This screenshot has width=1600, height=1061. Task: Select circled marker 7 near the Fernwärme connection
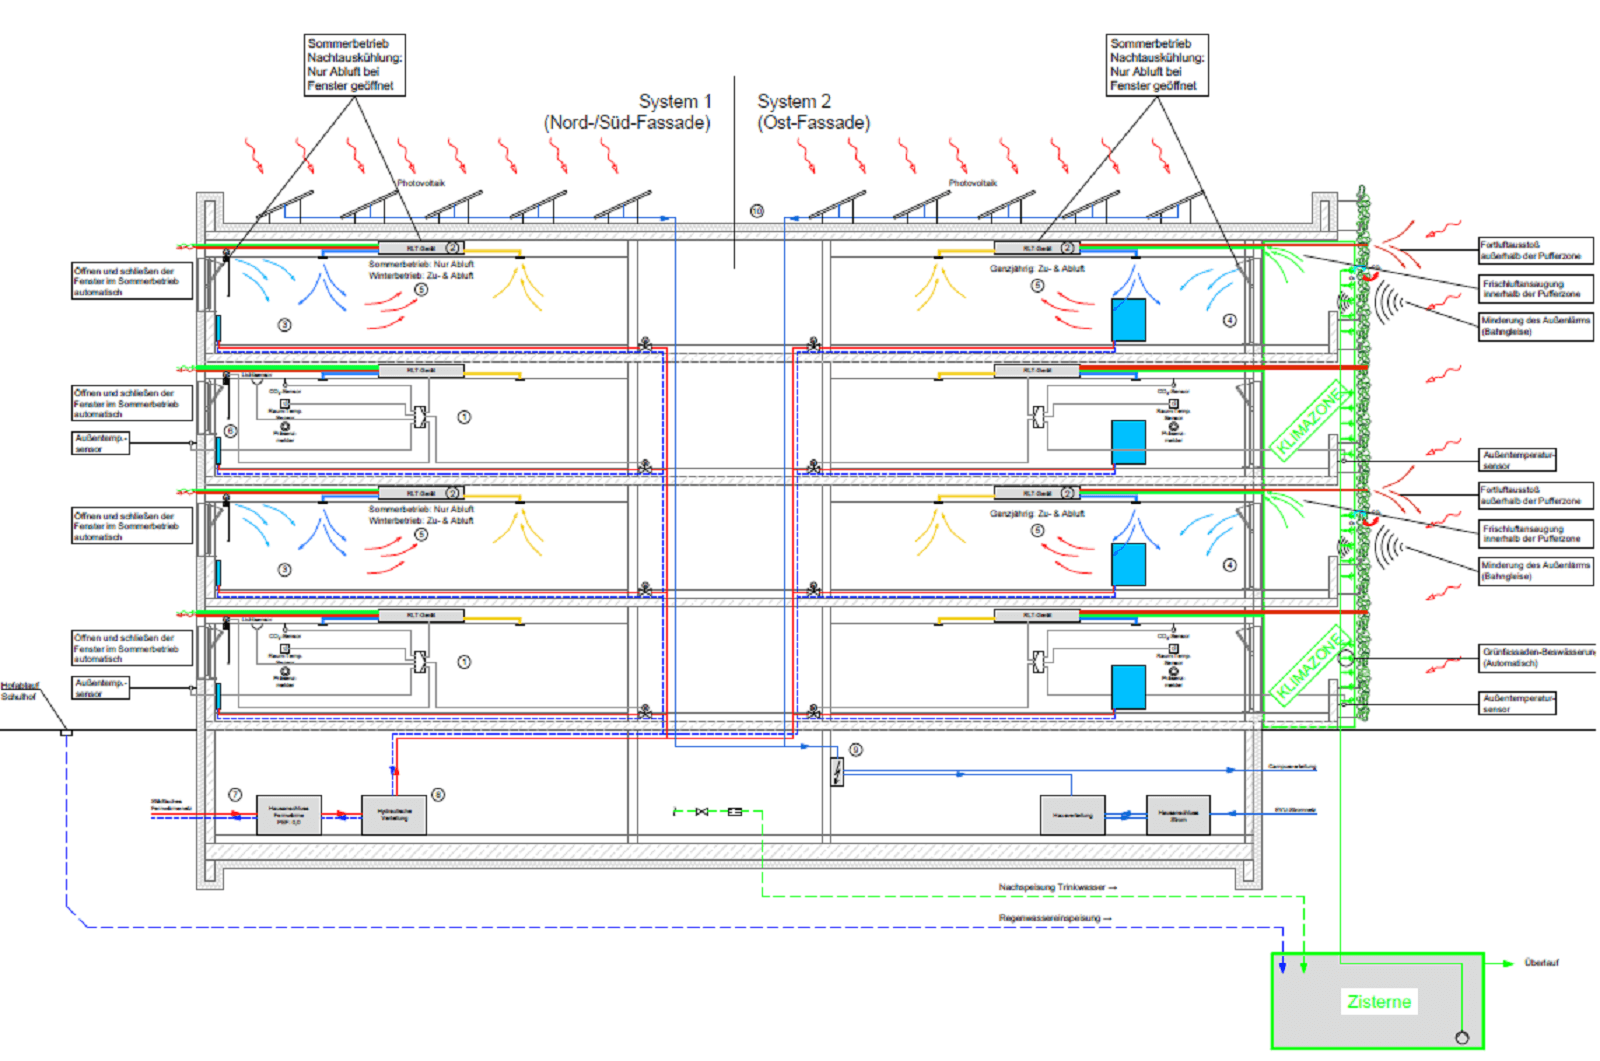coord(235,794)
